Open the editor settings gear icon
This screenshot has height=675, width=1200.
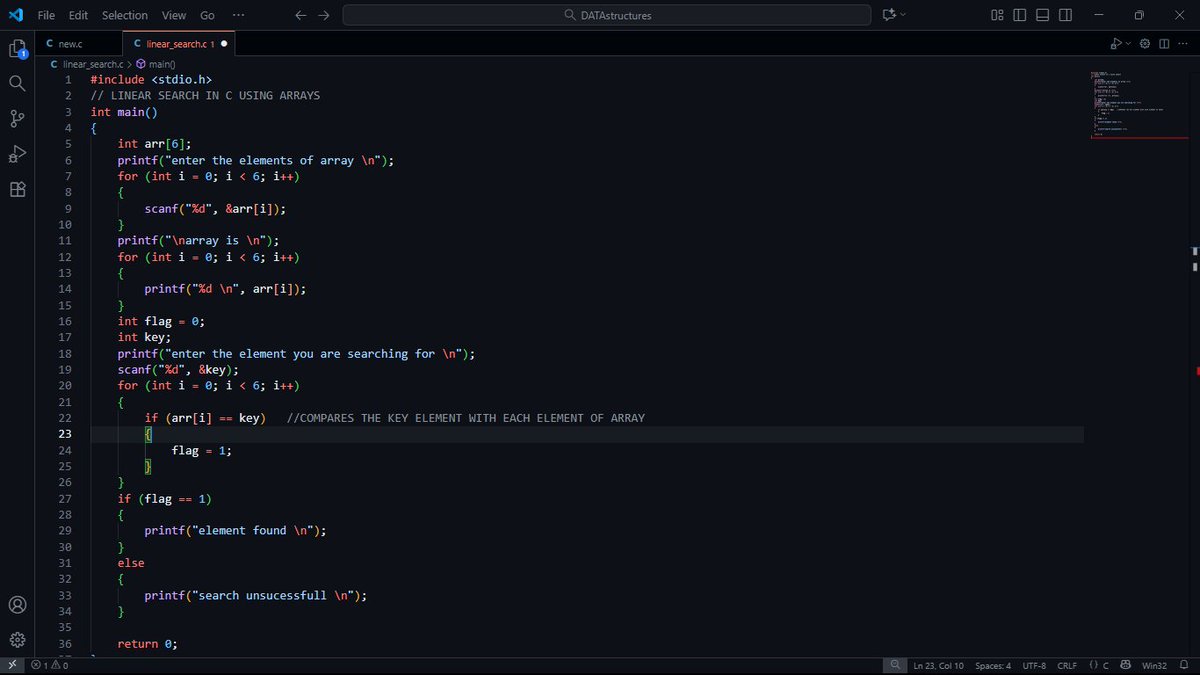coord(1146,44)
